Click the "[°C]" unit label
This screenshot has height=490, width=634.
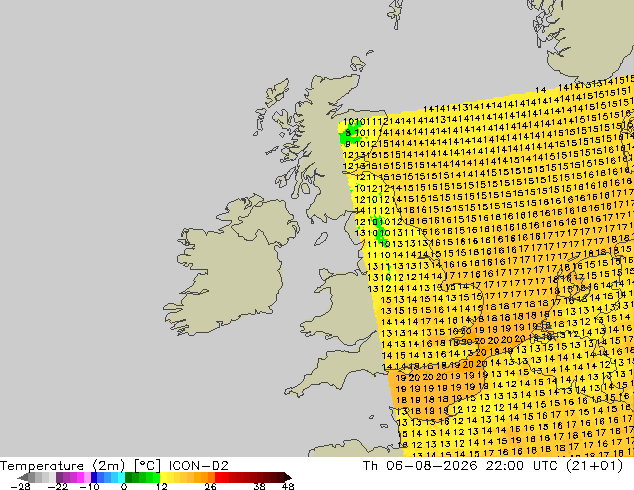(x=147, y=466)
